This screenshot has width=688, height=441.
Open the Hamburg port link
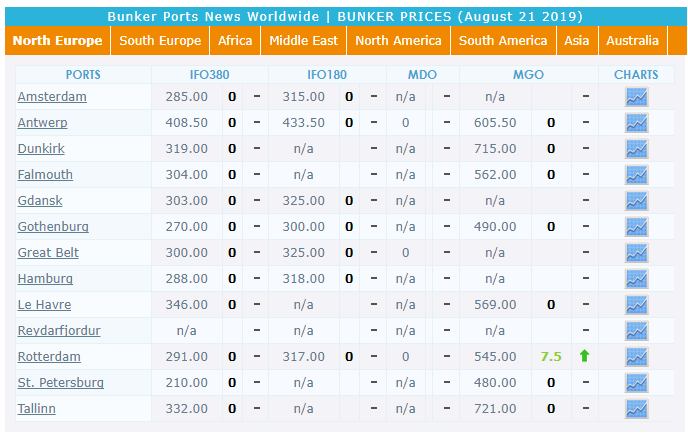(x=45, y=279)
